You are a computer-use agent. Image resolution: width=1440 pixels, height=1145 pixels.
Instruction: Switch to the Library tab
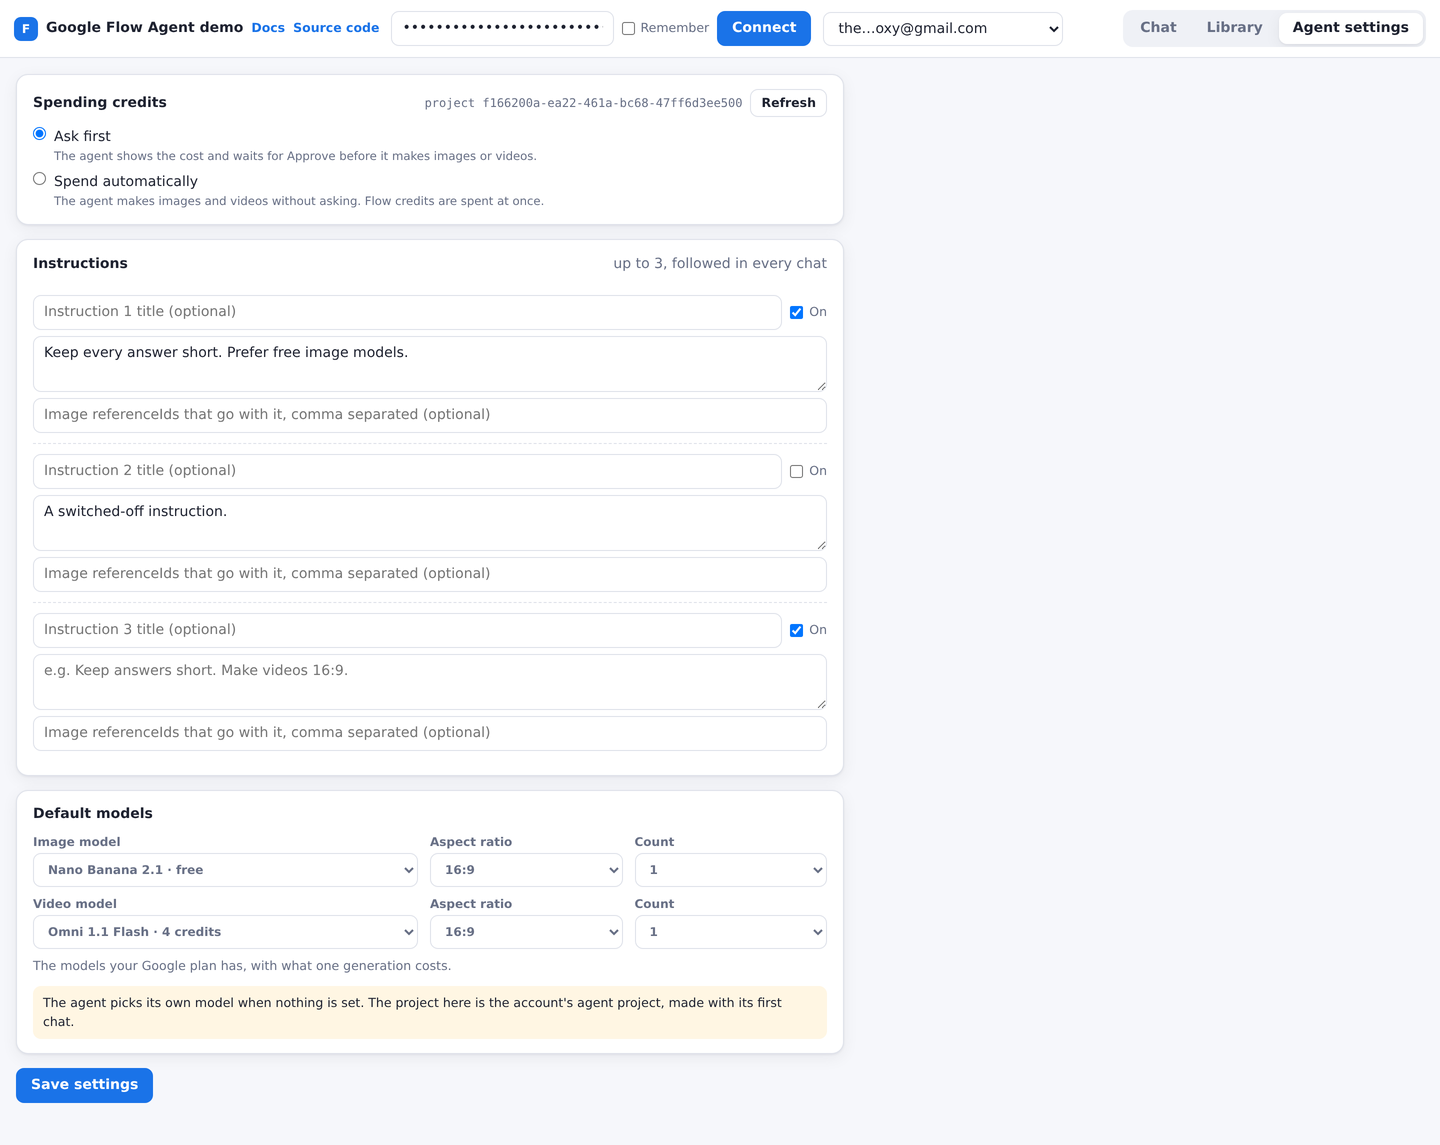click(x=1234, y=28)
